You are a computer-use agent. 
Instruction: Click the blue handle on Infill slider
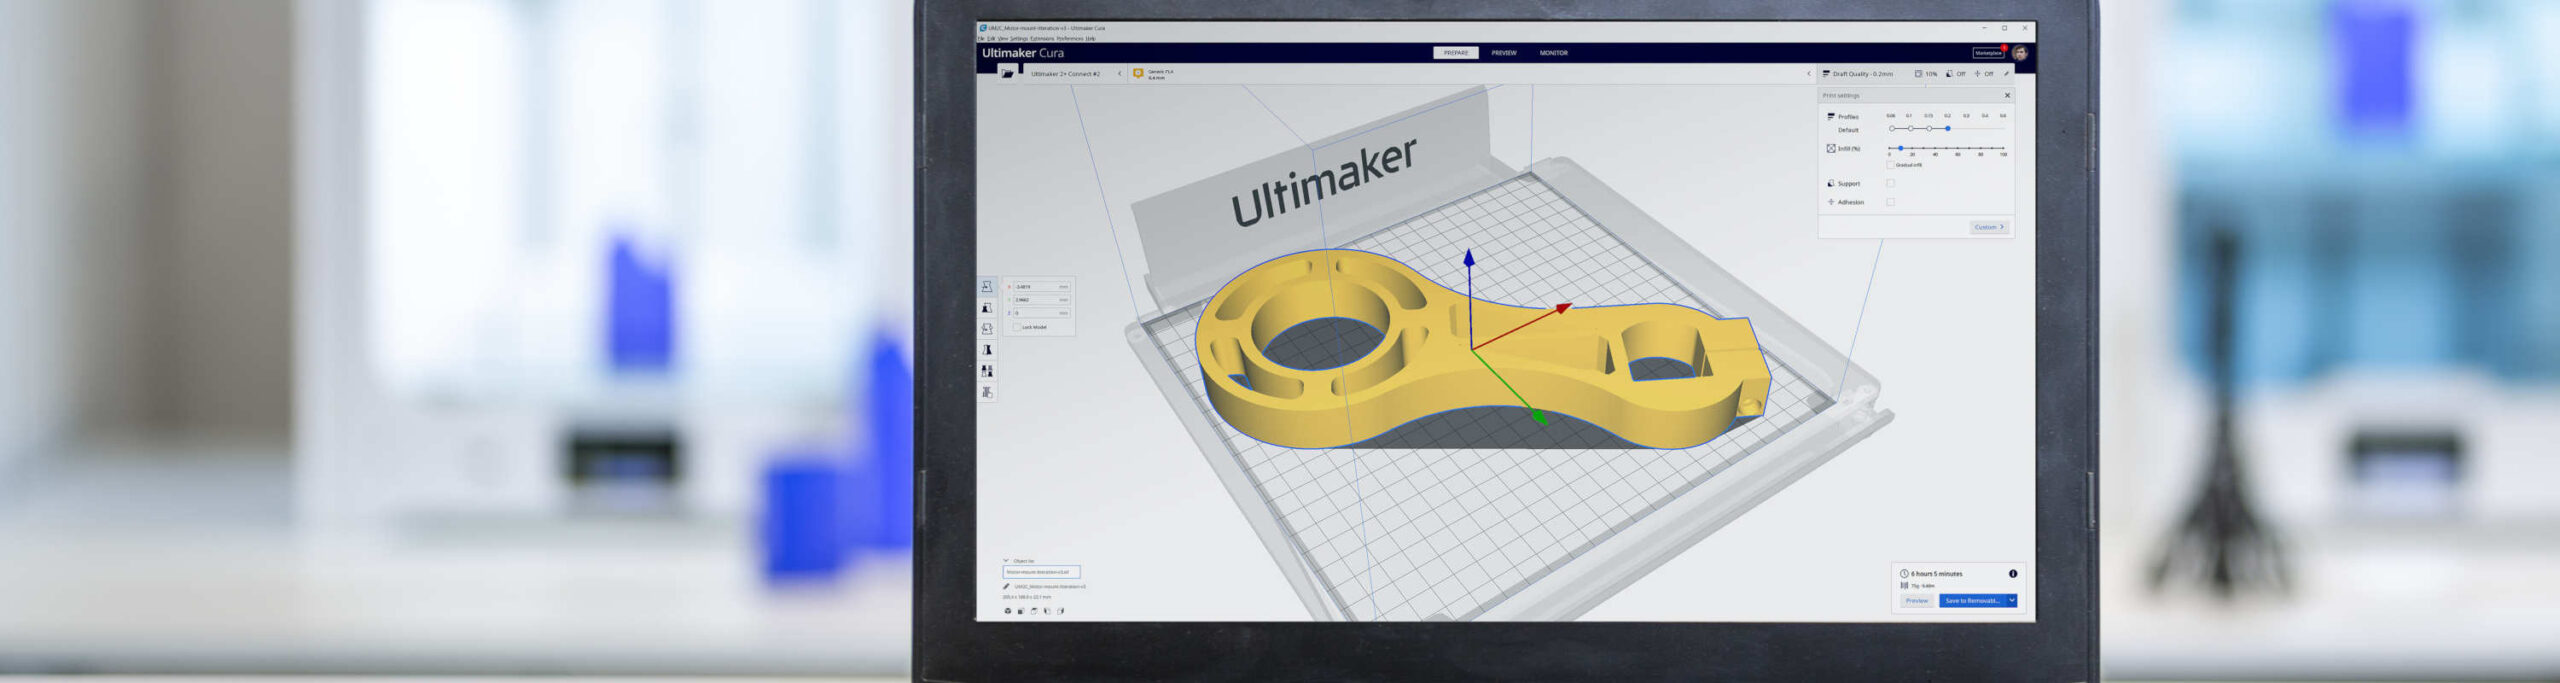pyautogui.click(x=1901, y=148)
